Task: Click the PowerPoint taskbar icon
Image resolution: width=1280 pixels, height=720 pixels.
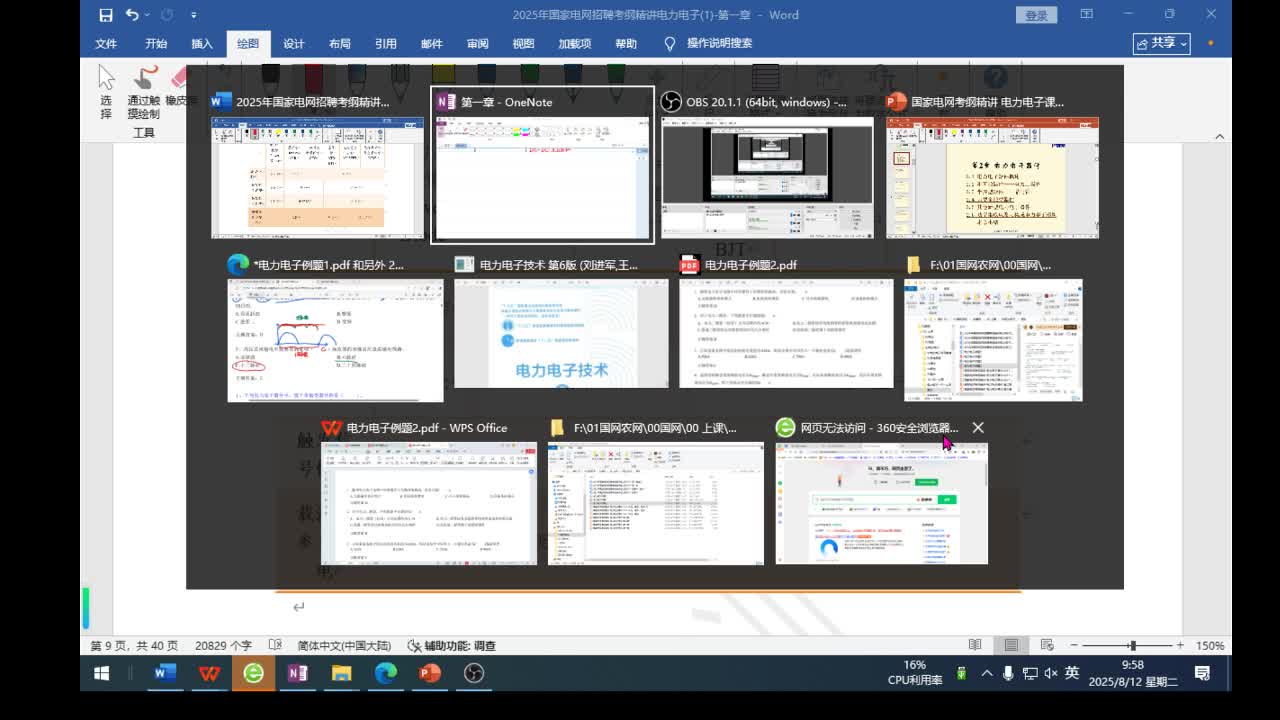Action: click(x=430, y=673)
